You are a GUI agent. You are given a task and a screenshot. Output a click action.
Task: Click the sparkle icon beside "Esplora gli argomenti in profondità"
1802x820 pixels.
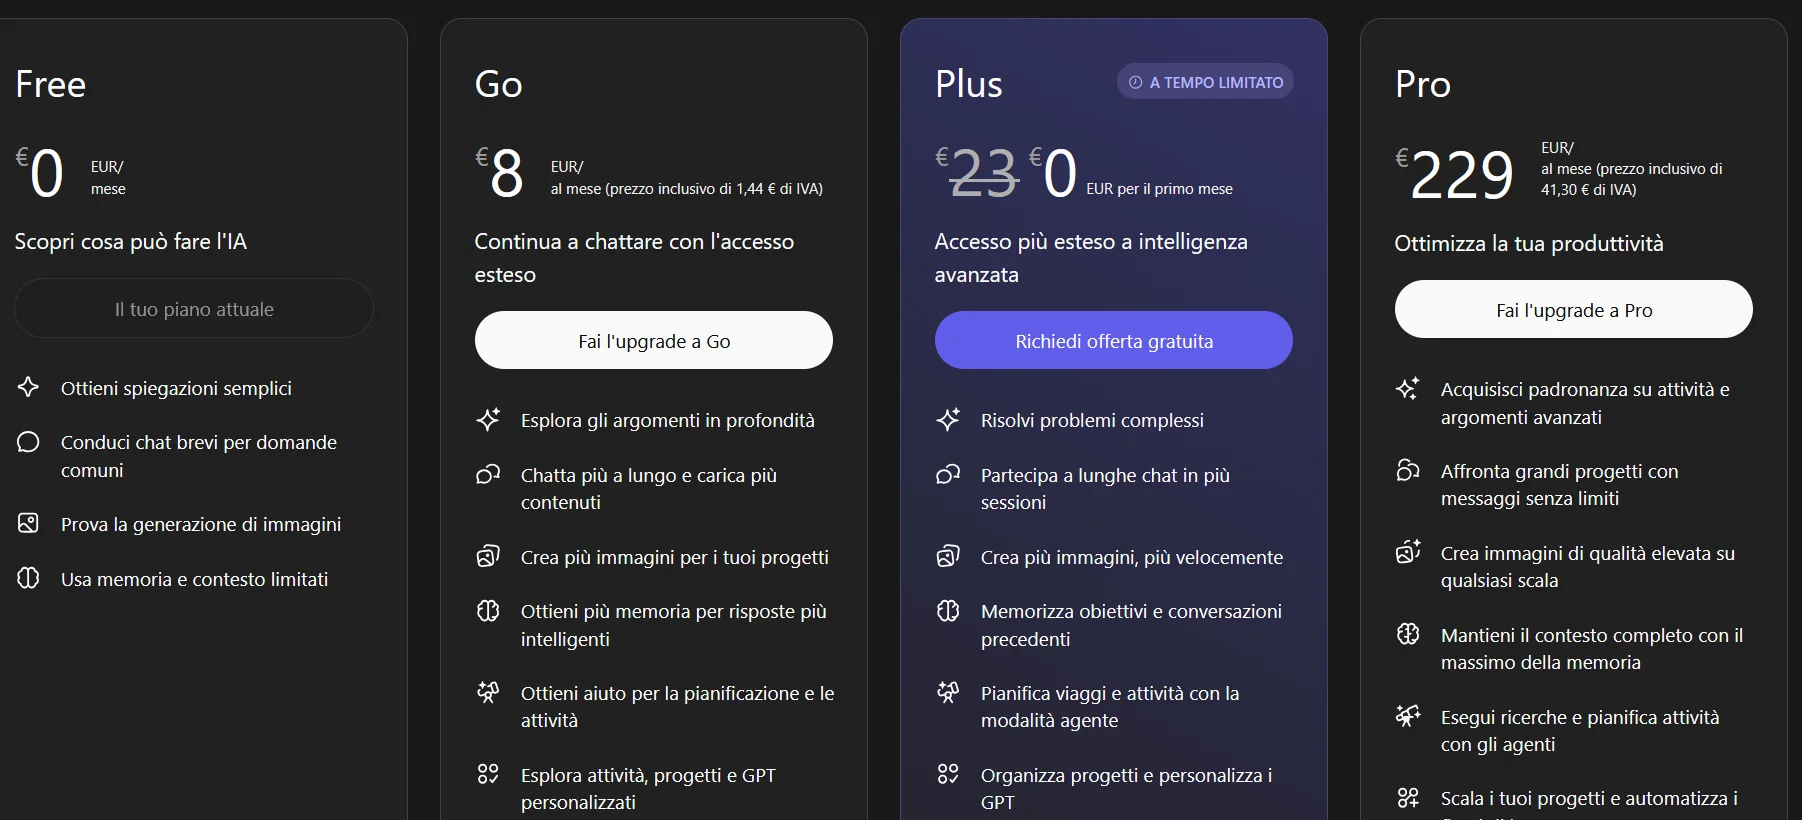(489, 420)
